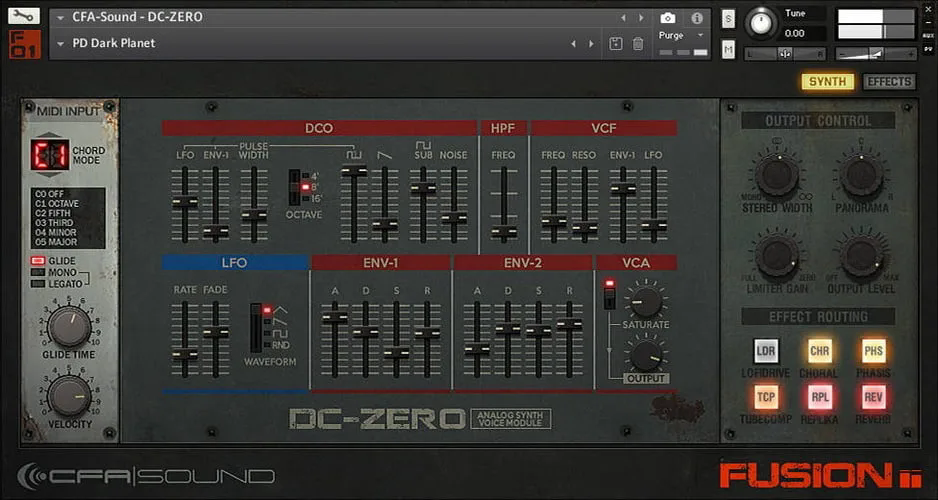Enable the LEGATO switch
The width and height of the screenshot is (938, 500).
pos(38,284)
